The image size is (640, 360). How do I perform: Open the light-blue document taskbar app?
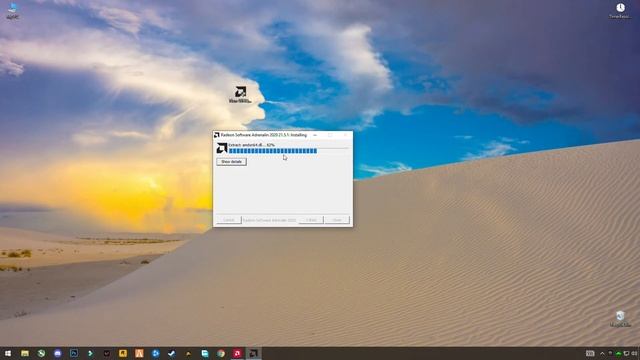(204, 353)
